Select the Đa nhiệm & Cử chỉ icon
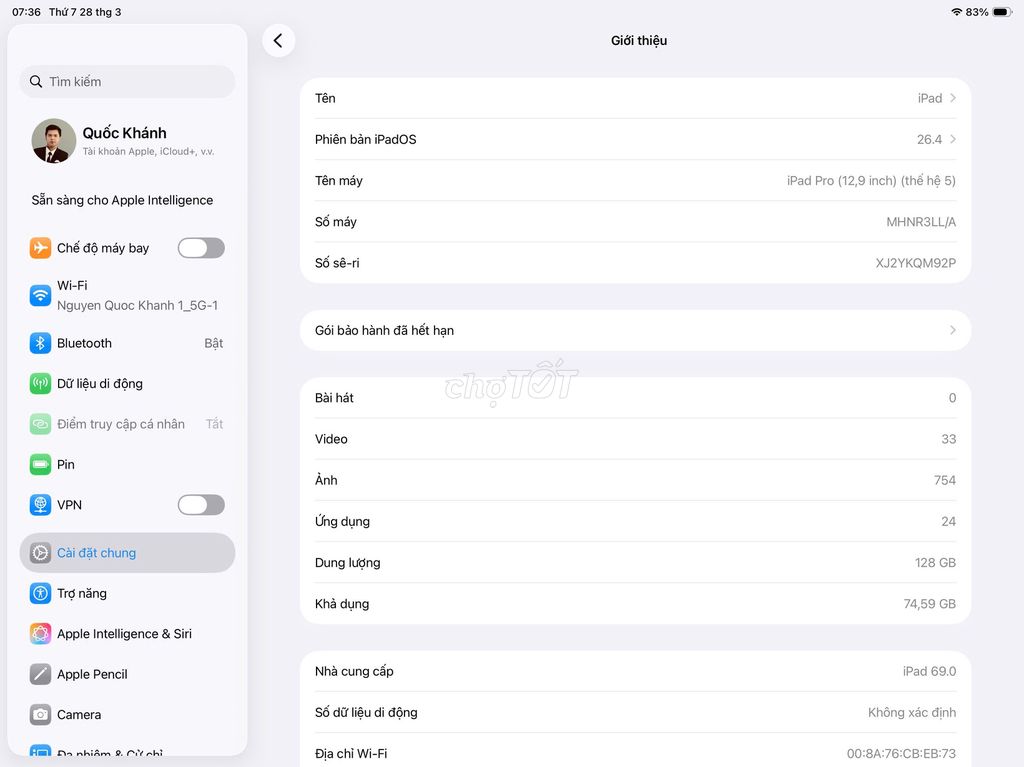 (40, 753)
